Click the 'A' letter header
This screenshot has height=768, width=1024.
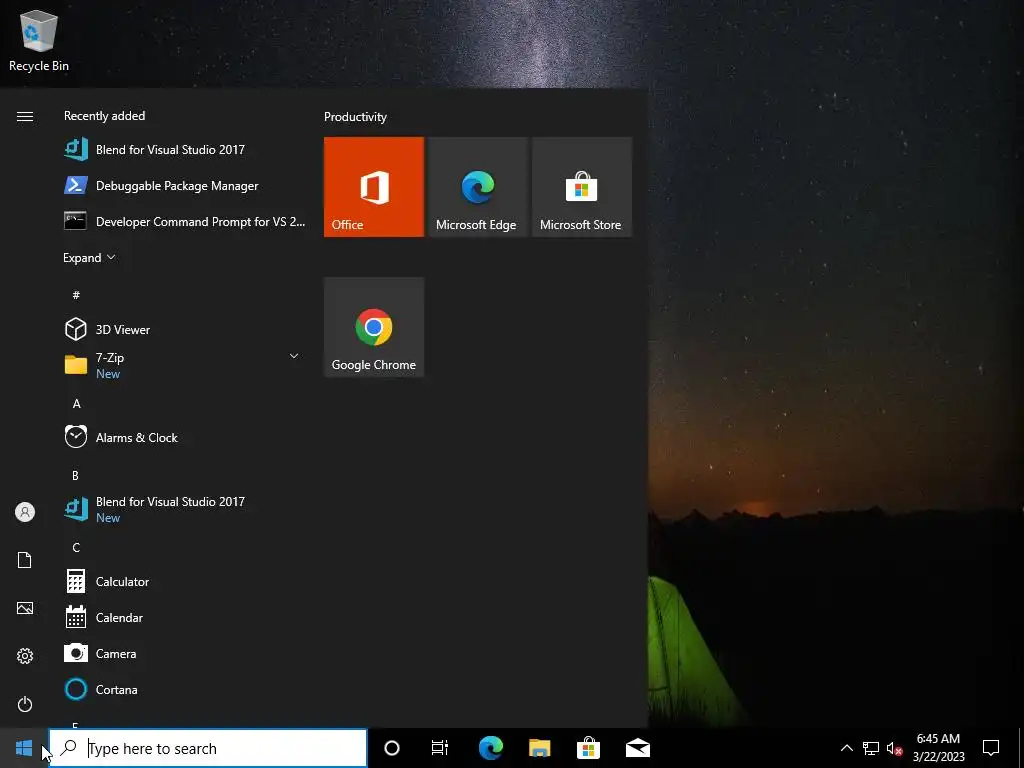(76, 404)
